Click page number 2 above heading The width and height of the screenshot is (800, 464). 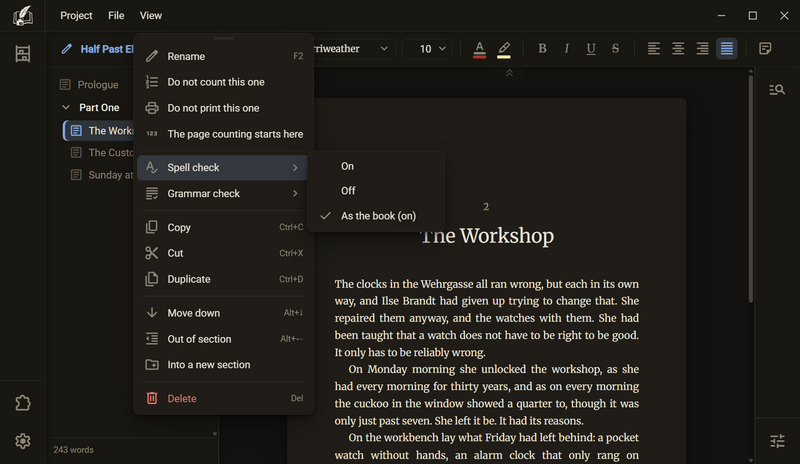click(x=486, y=207)
